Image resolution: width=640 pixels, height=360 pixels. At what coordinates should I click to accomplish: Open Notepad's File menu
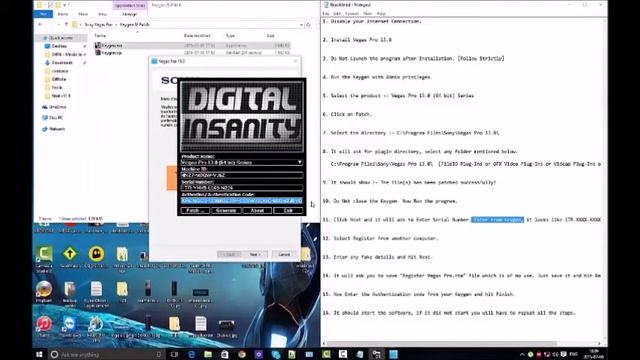326,13
